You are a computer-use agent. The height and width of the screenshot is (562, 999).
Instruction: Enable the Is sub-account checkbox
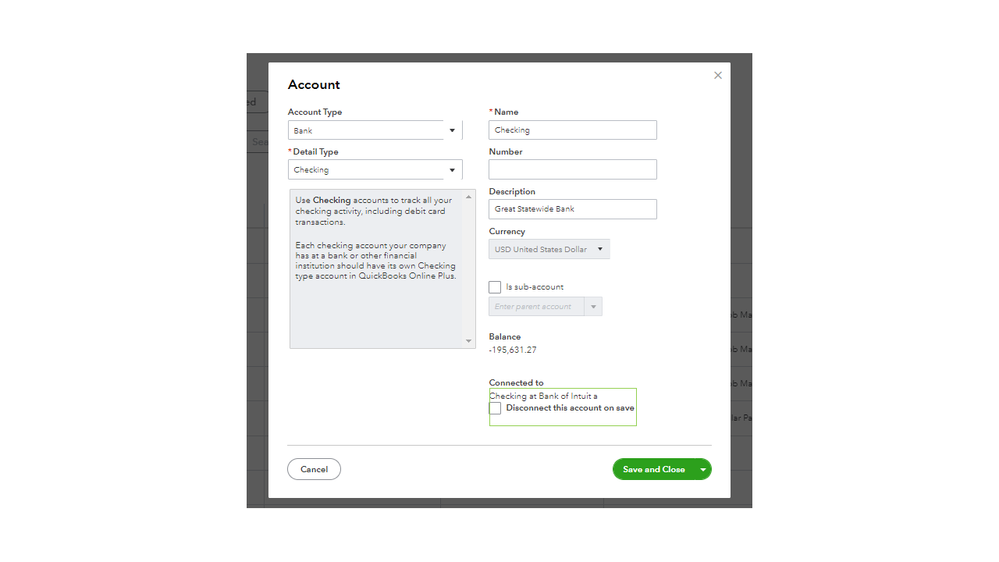pos(495,287)
